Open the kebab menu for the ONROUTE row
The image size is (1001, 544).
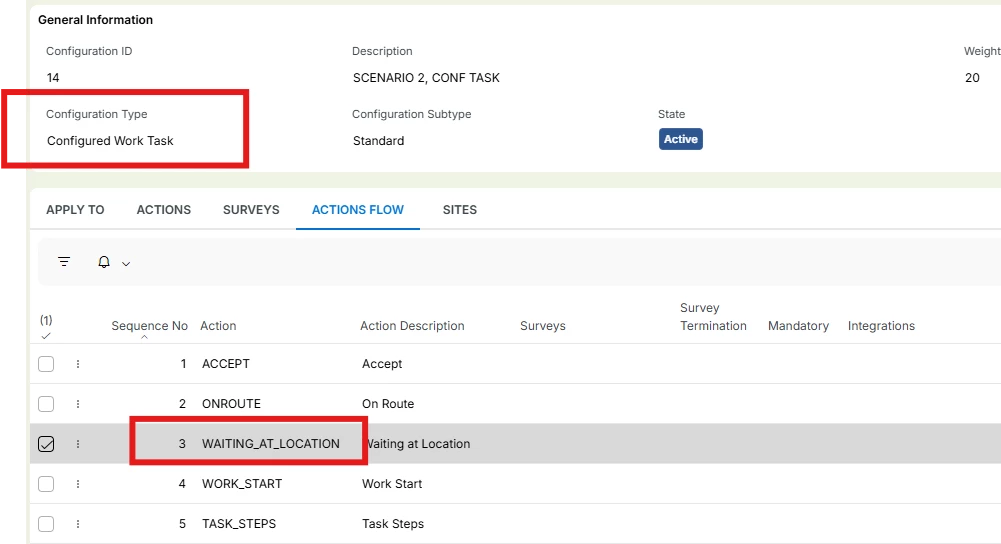pos(78,404)
